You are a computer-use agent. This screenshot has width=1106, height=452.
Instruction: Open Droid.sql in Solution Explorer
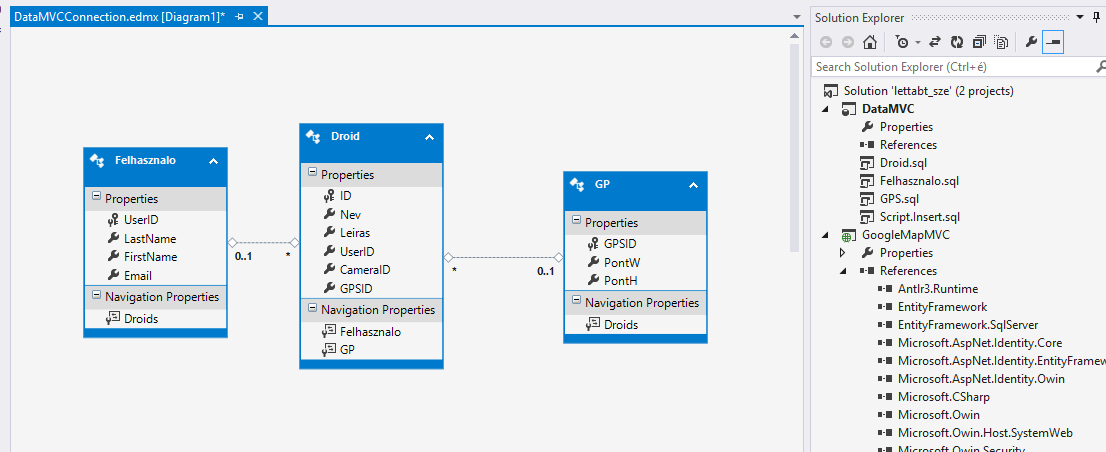[x=902, y=163]
